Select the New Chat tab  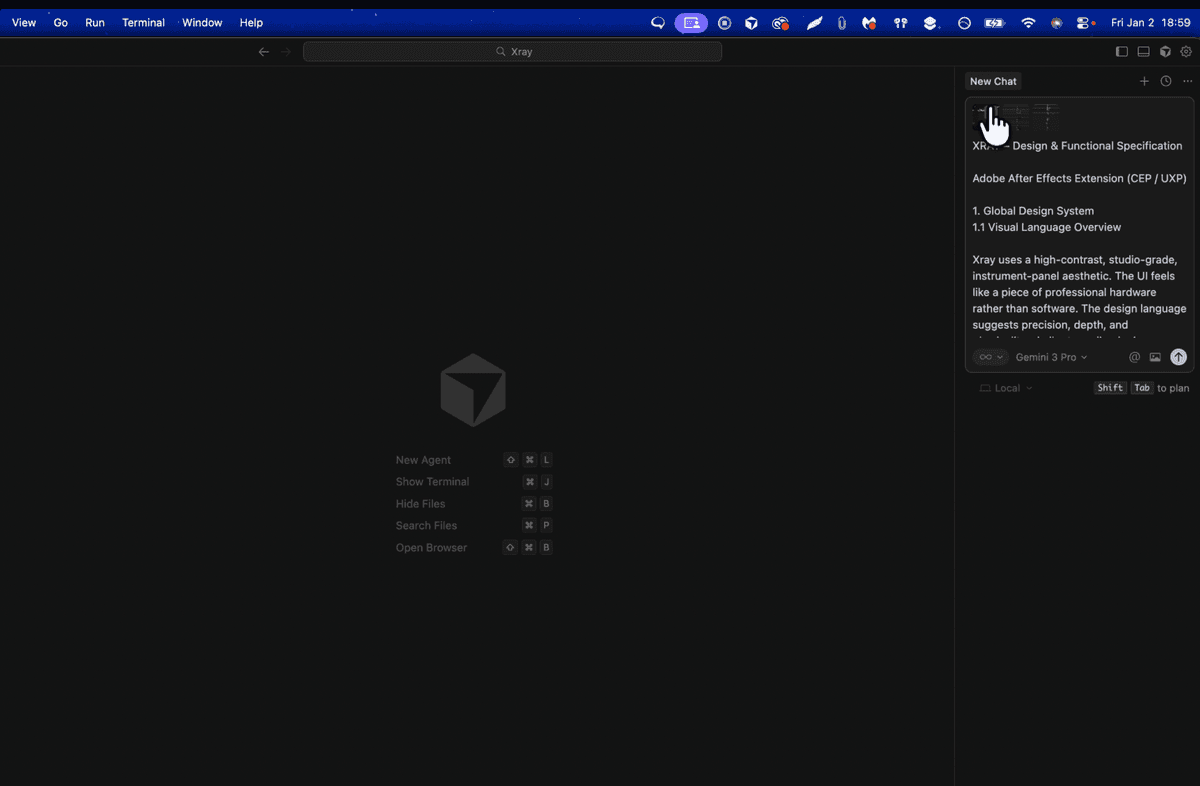992,81
